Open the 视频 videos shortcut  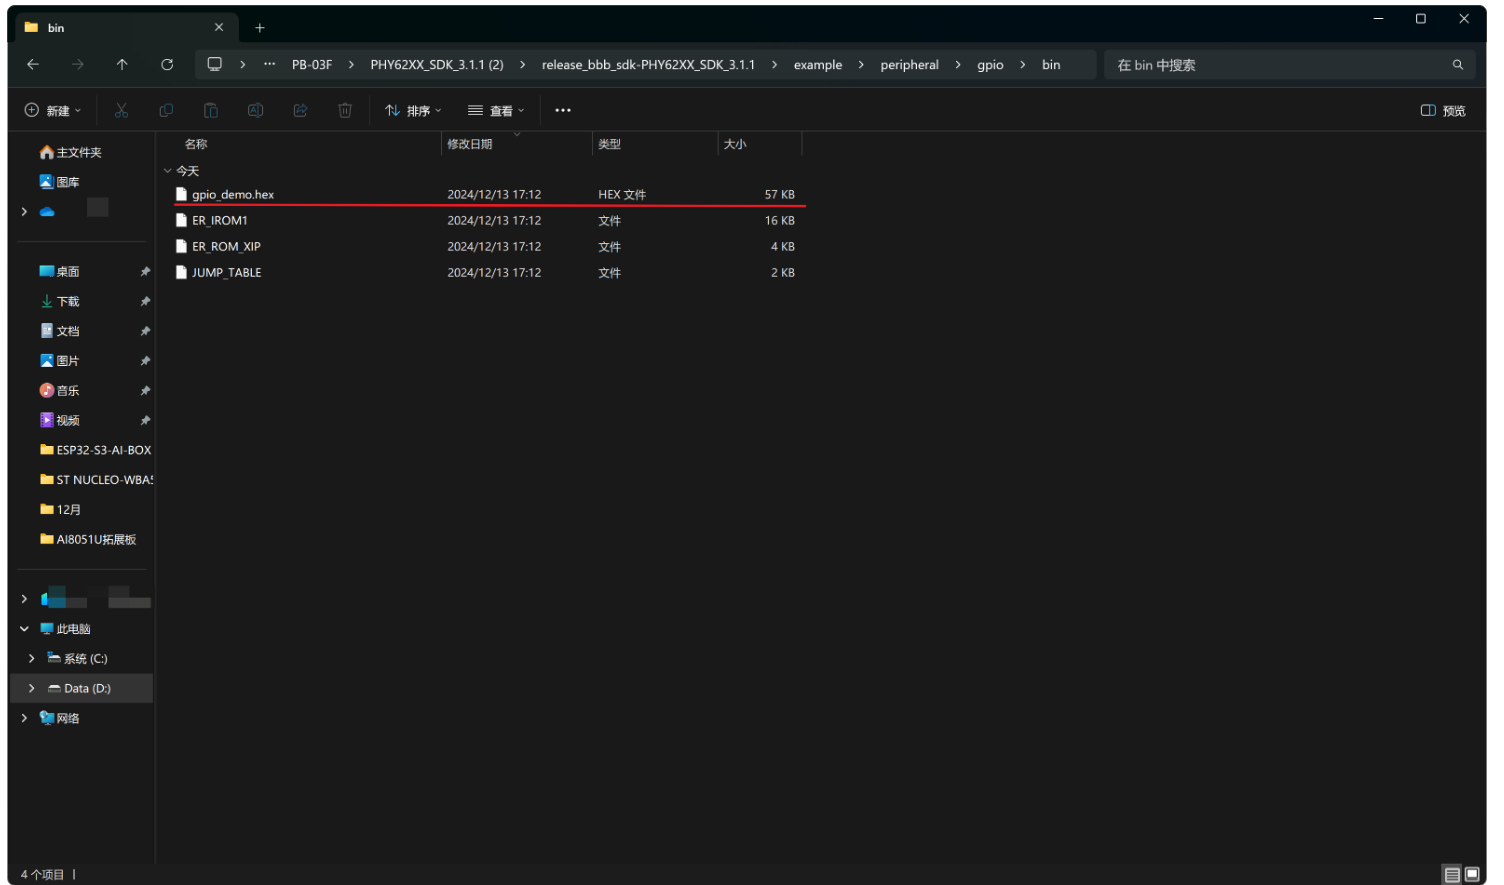coord(59,420)
